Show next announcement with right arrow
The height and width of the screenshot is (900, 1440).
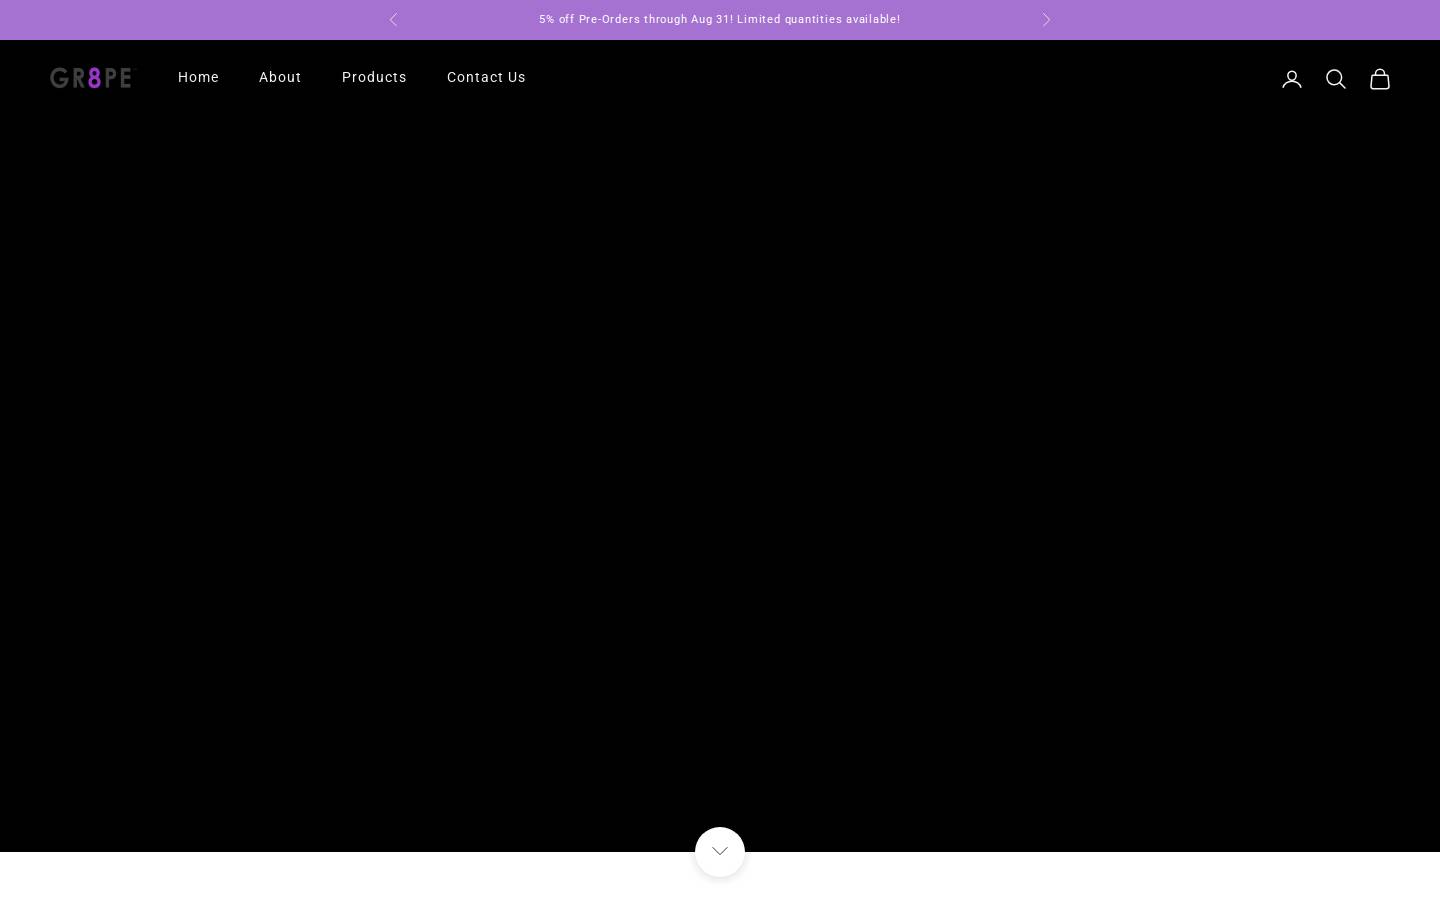point(1046,20)
